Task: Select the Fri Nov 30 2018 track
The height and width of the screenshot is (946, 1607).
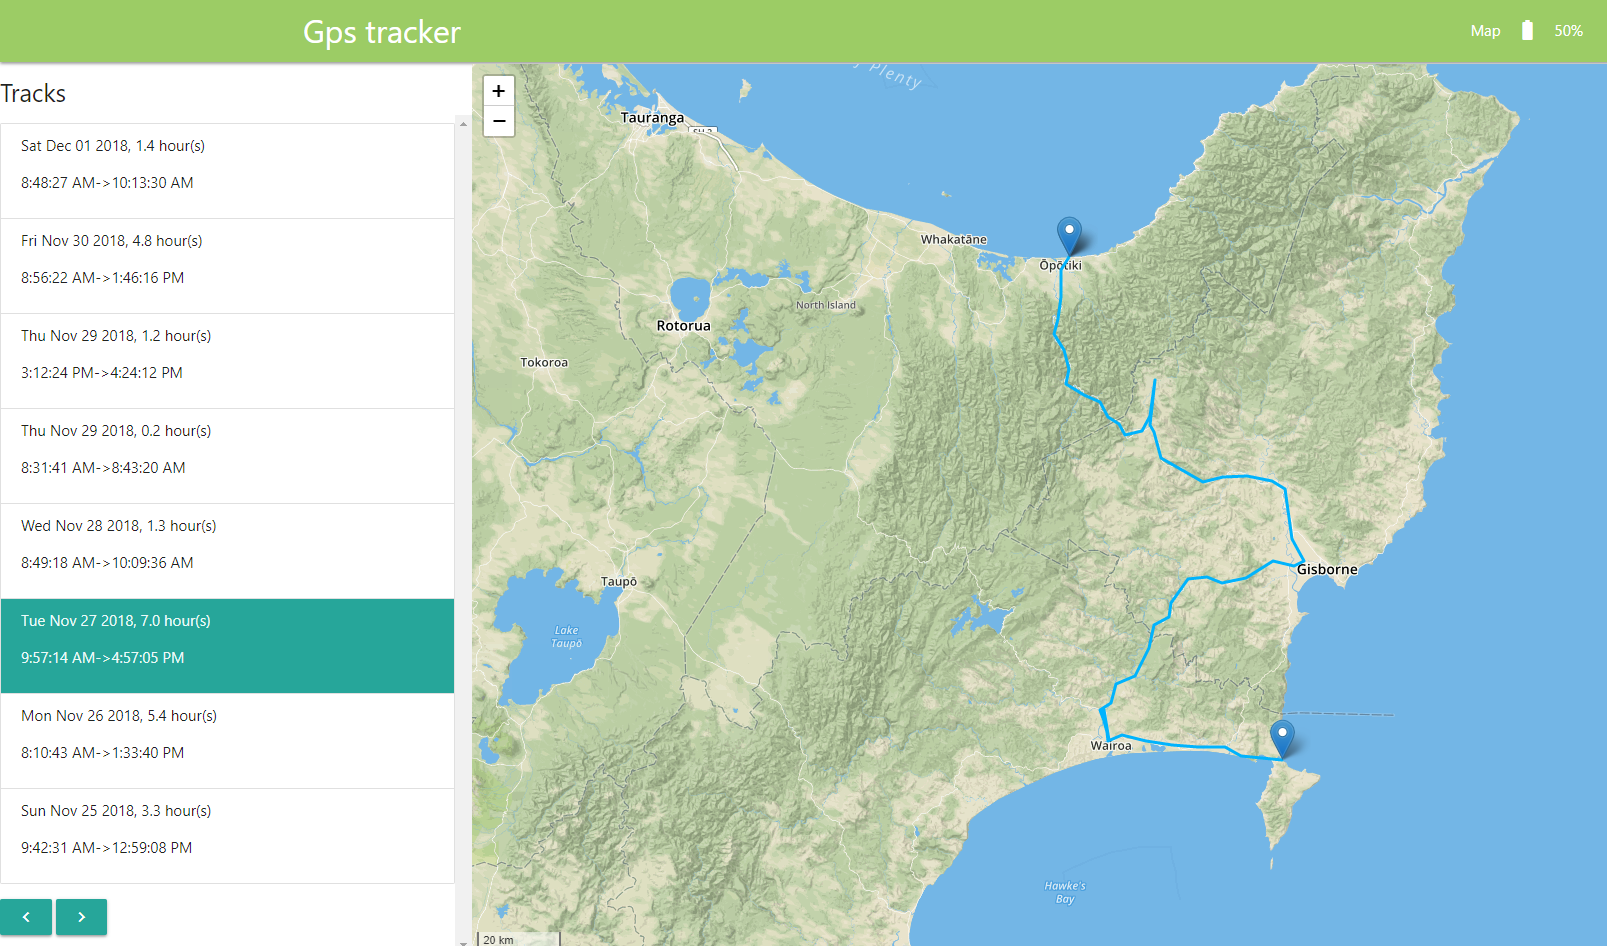Action: coord(227,266)
